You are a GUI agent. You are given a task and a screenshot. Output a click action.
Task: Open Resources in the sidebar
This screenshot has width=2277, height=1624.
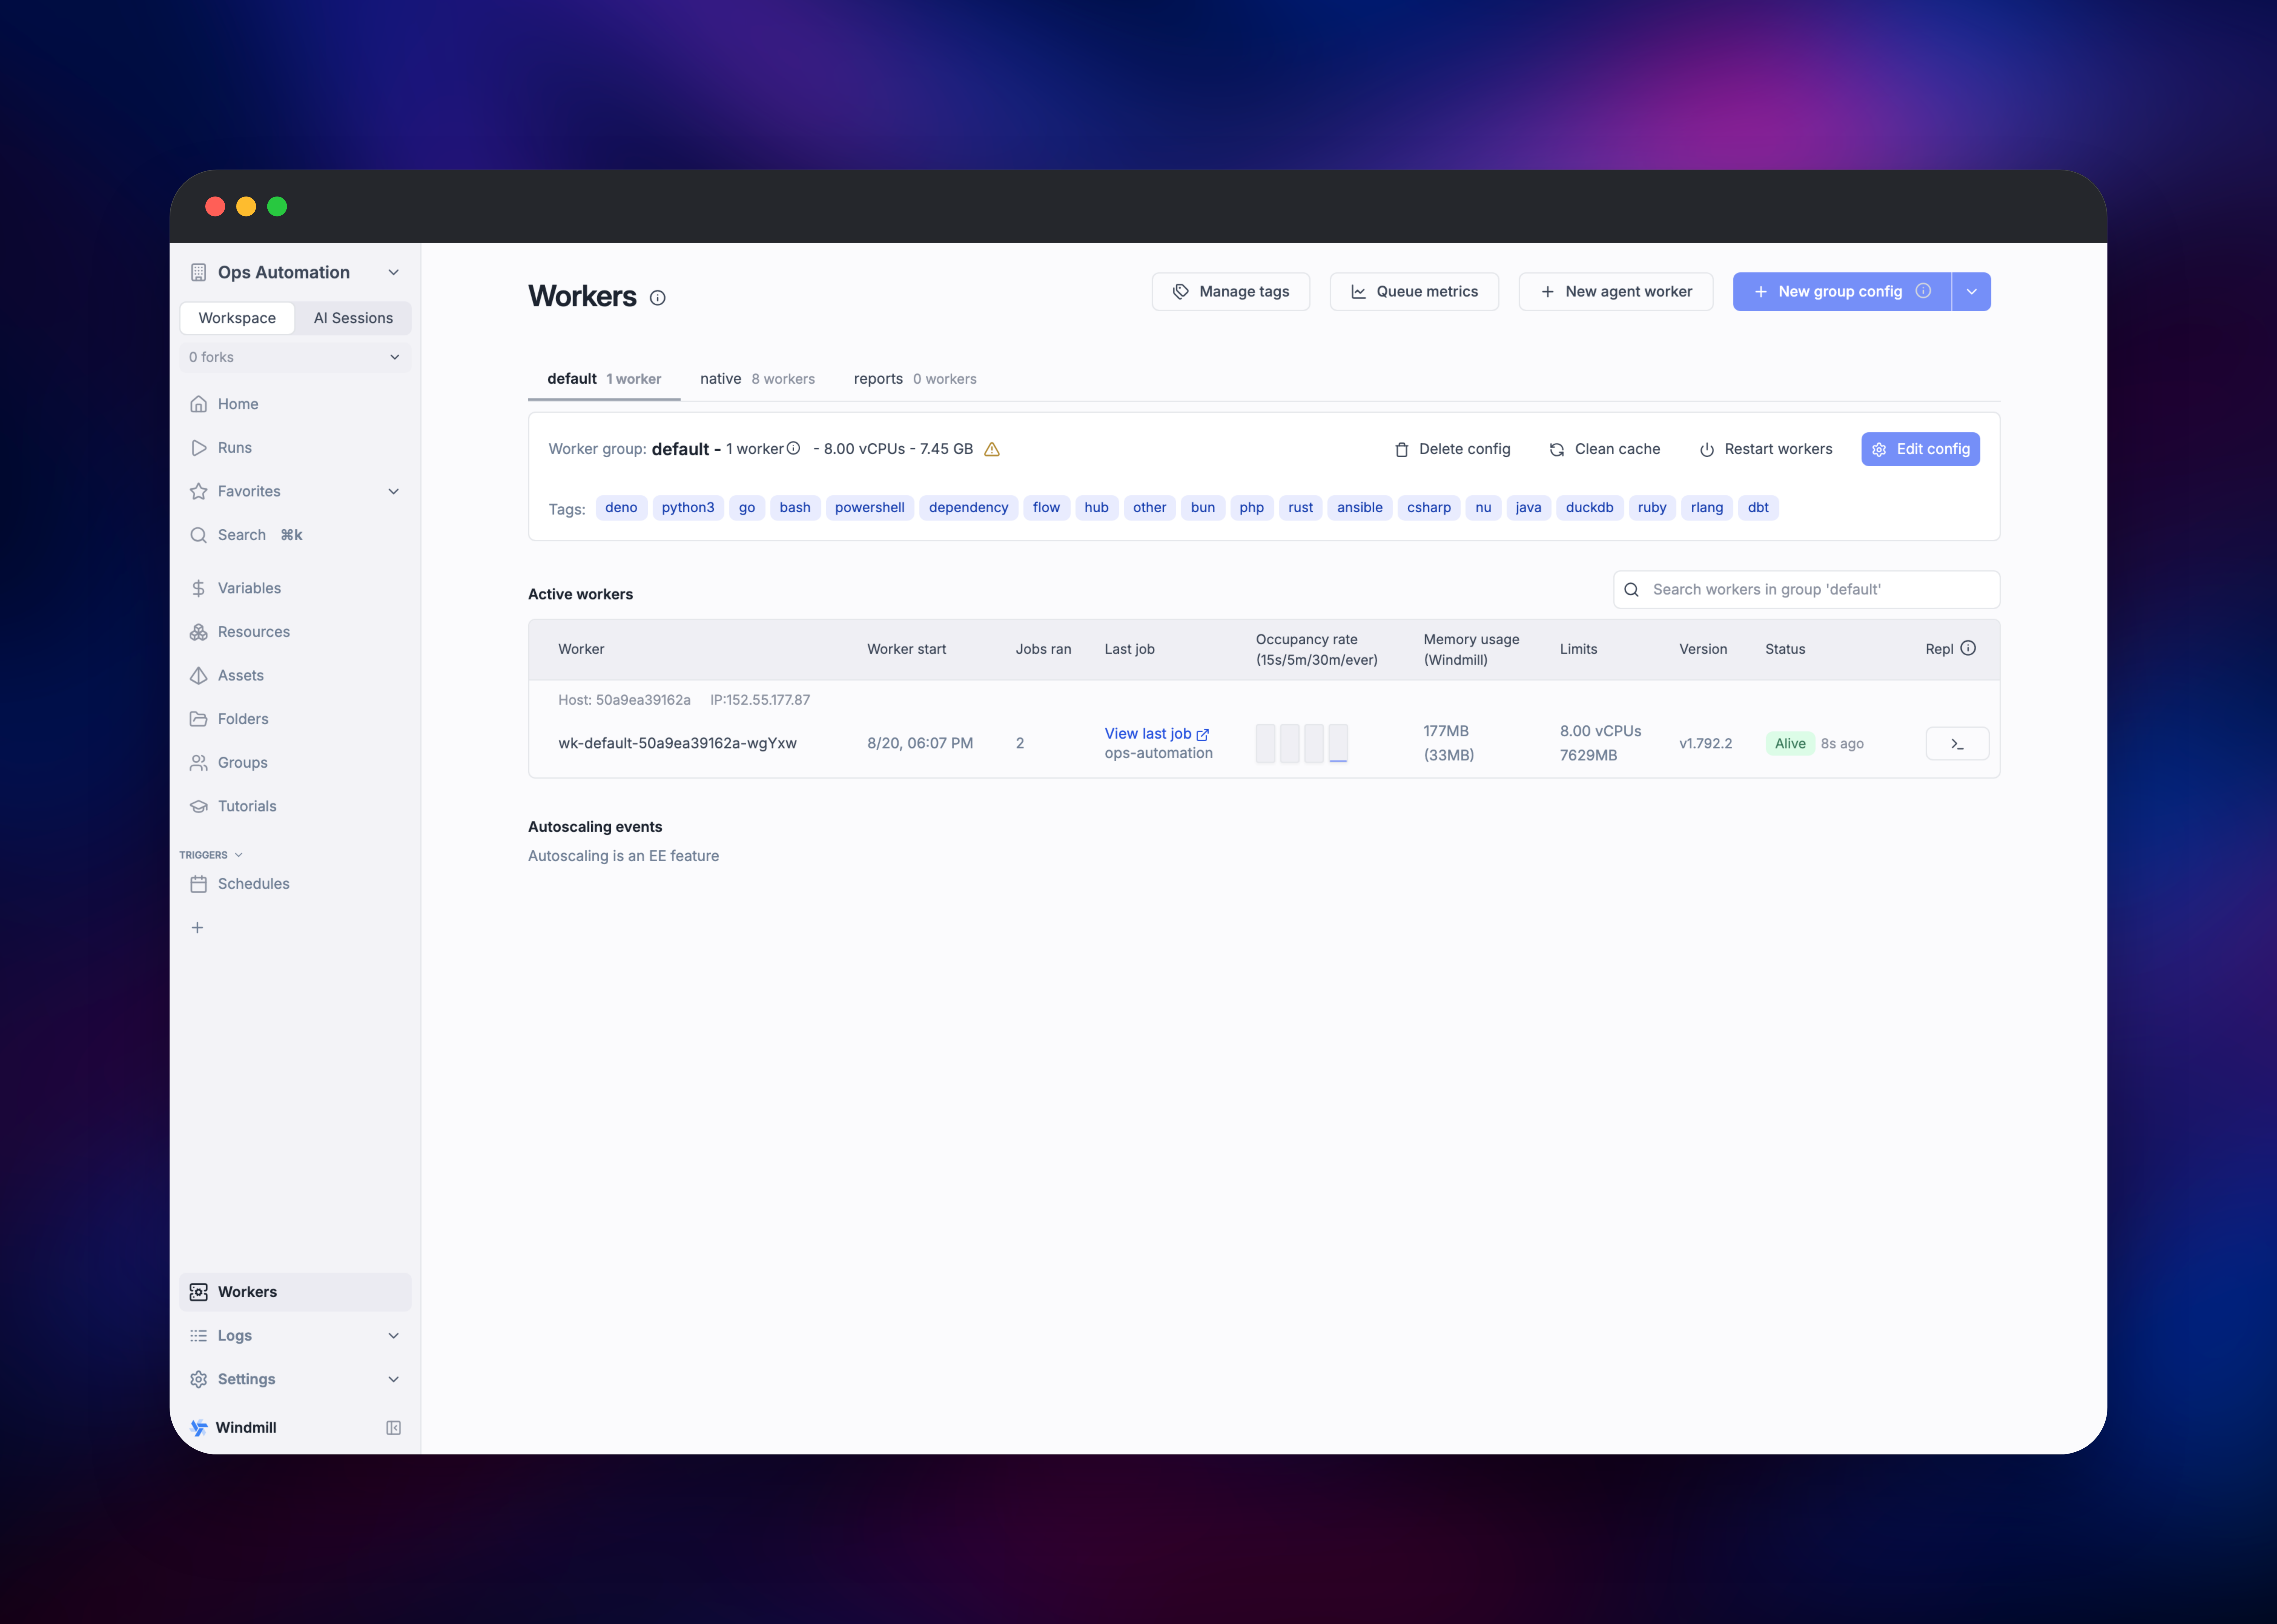point(295,632)
